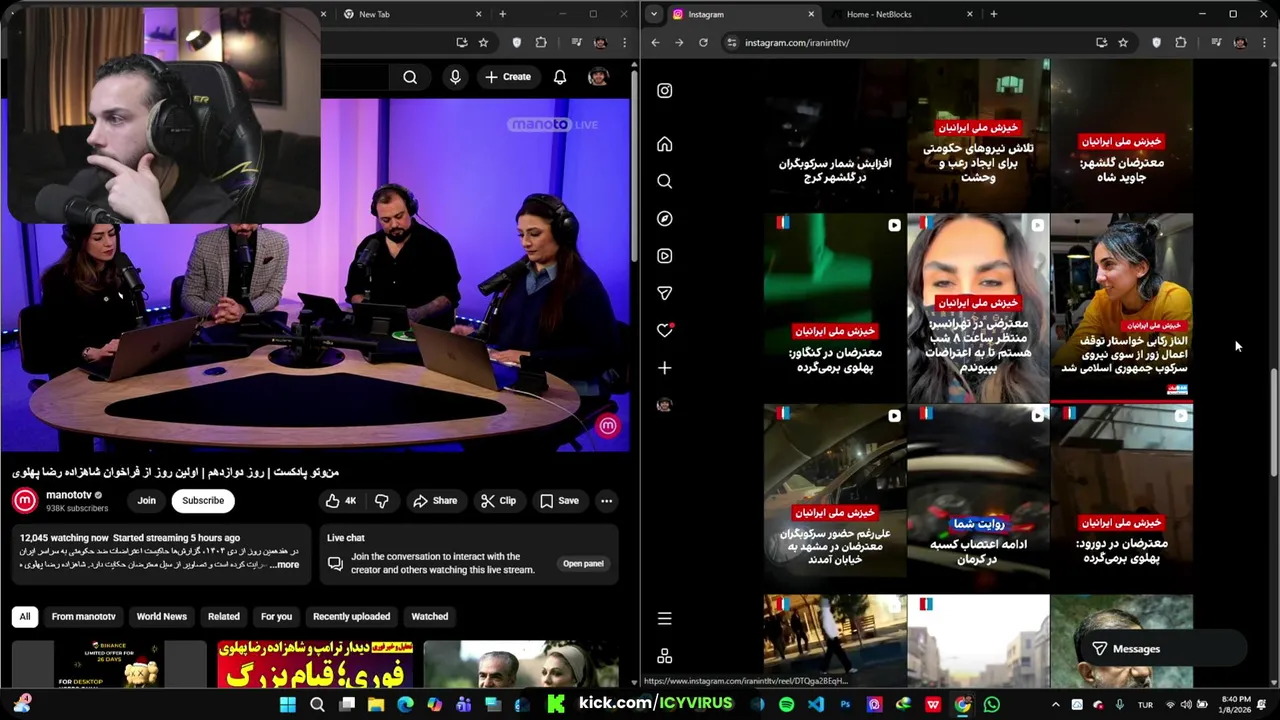Open manototv channel avatar
The height and width of the screenshot is (720, 1280).
click(x=25, y=500)
